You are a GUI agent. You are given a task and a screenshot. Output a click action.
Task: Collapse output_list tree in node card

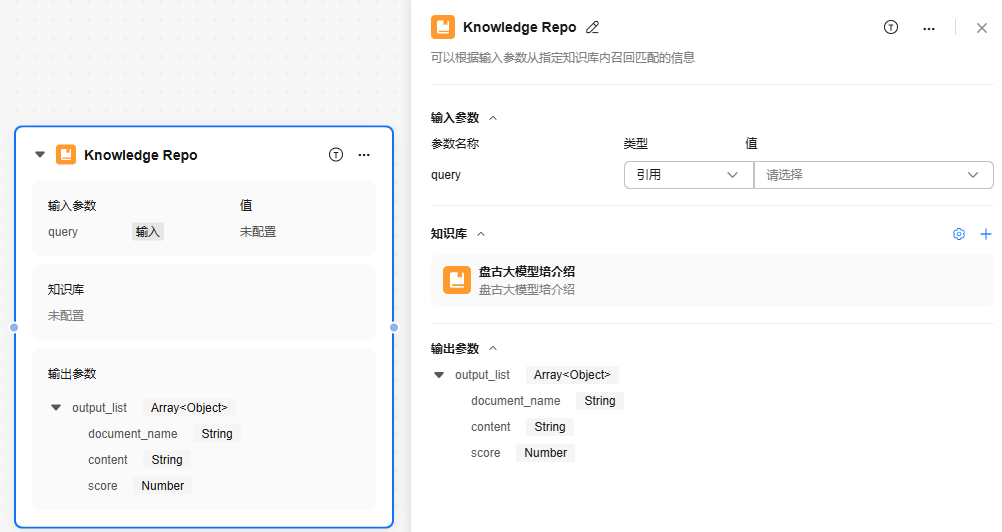(56, 408)
